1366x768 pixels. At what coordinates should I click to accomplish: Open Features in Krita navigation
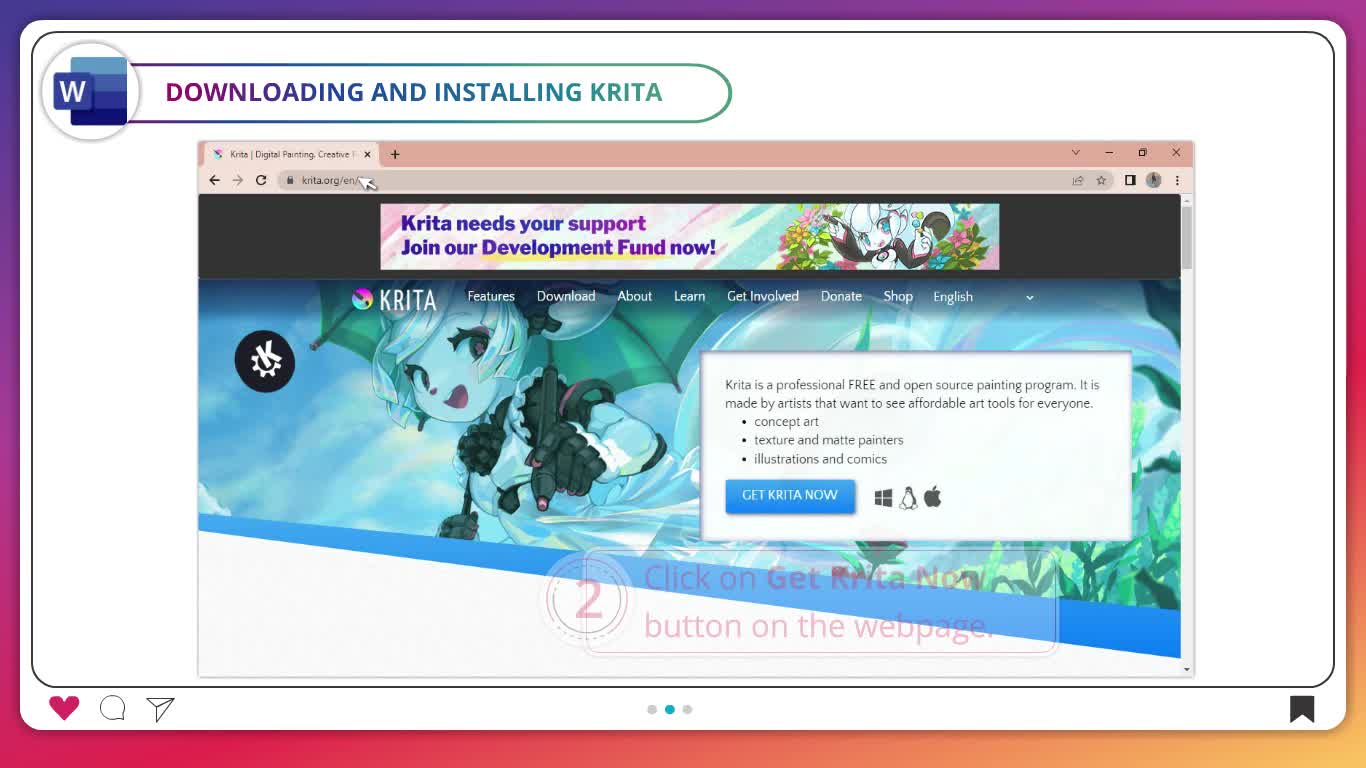click(491, 296)
